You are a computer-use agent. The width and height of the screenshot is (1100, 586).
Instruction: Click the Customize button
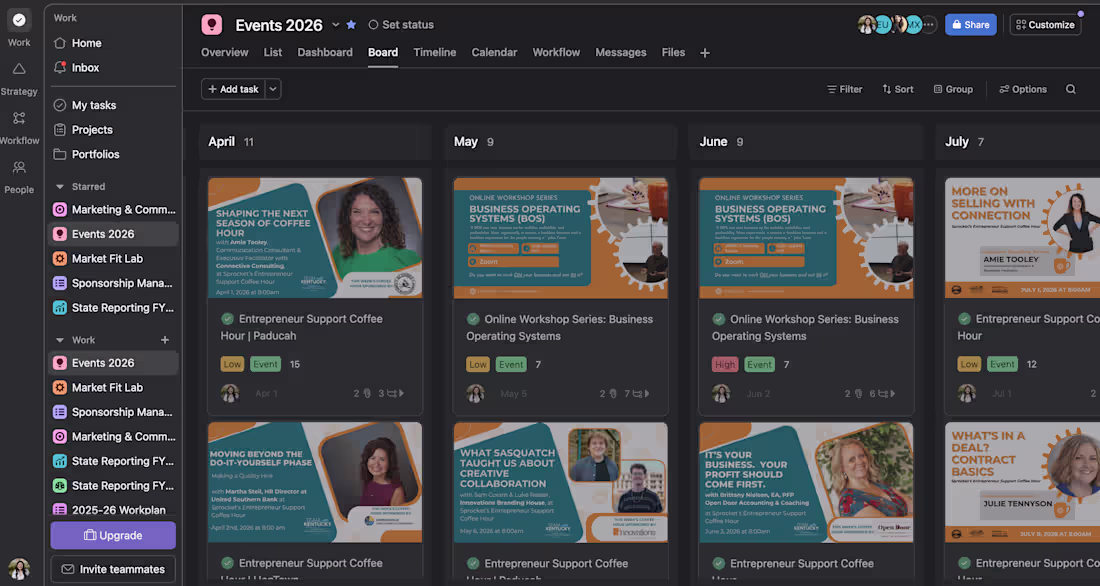click(x=1045, y=25)
